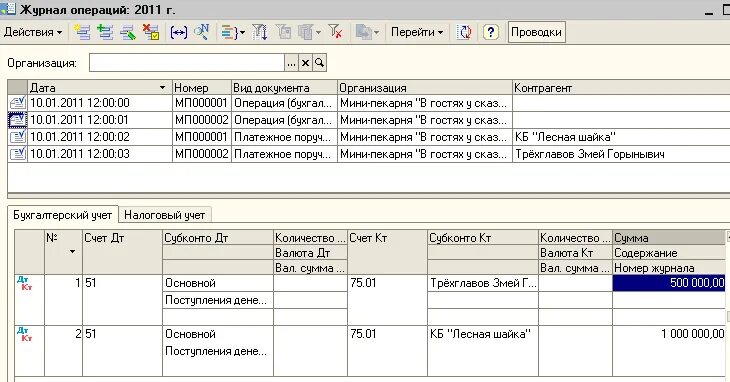This screenshot has height=382, width=730.
Task: Click Основной subconto in posting 1
Action: pos(217,283)
